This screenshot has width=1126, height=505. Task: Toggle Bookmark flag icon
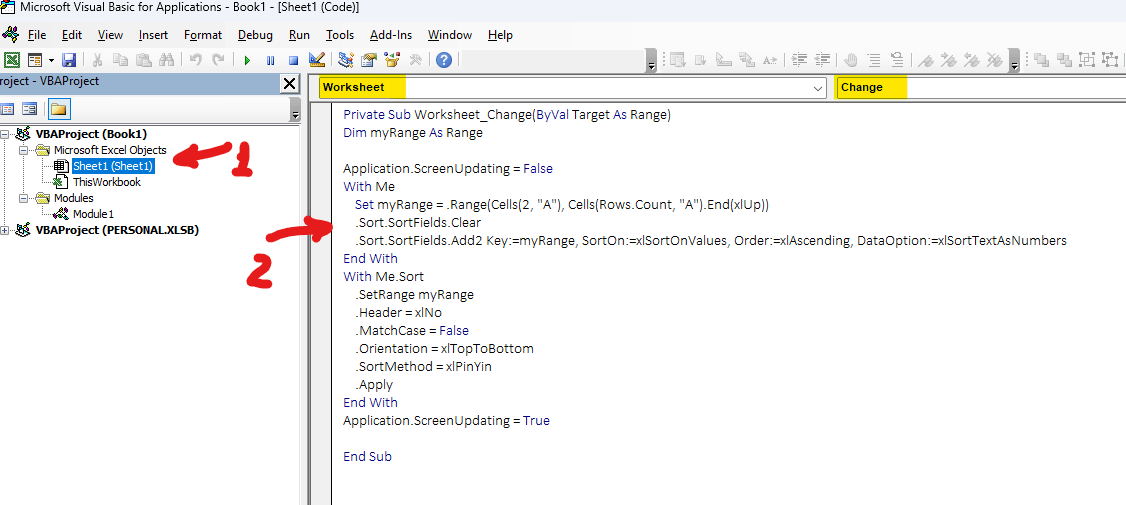click(926, 60)
